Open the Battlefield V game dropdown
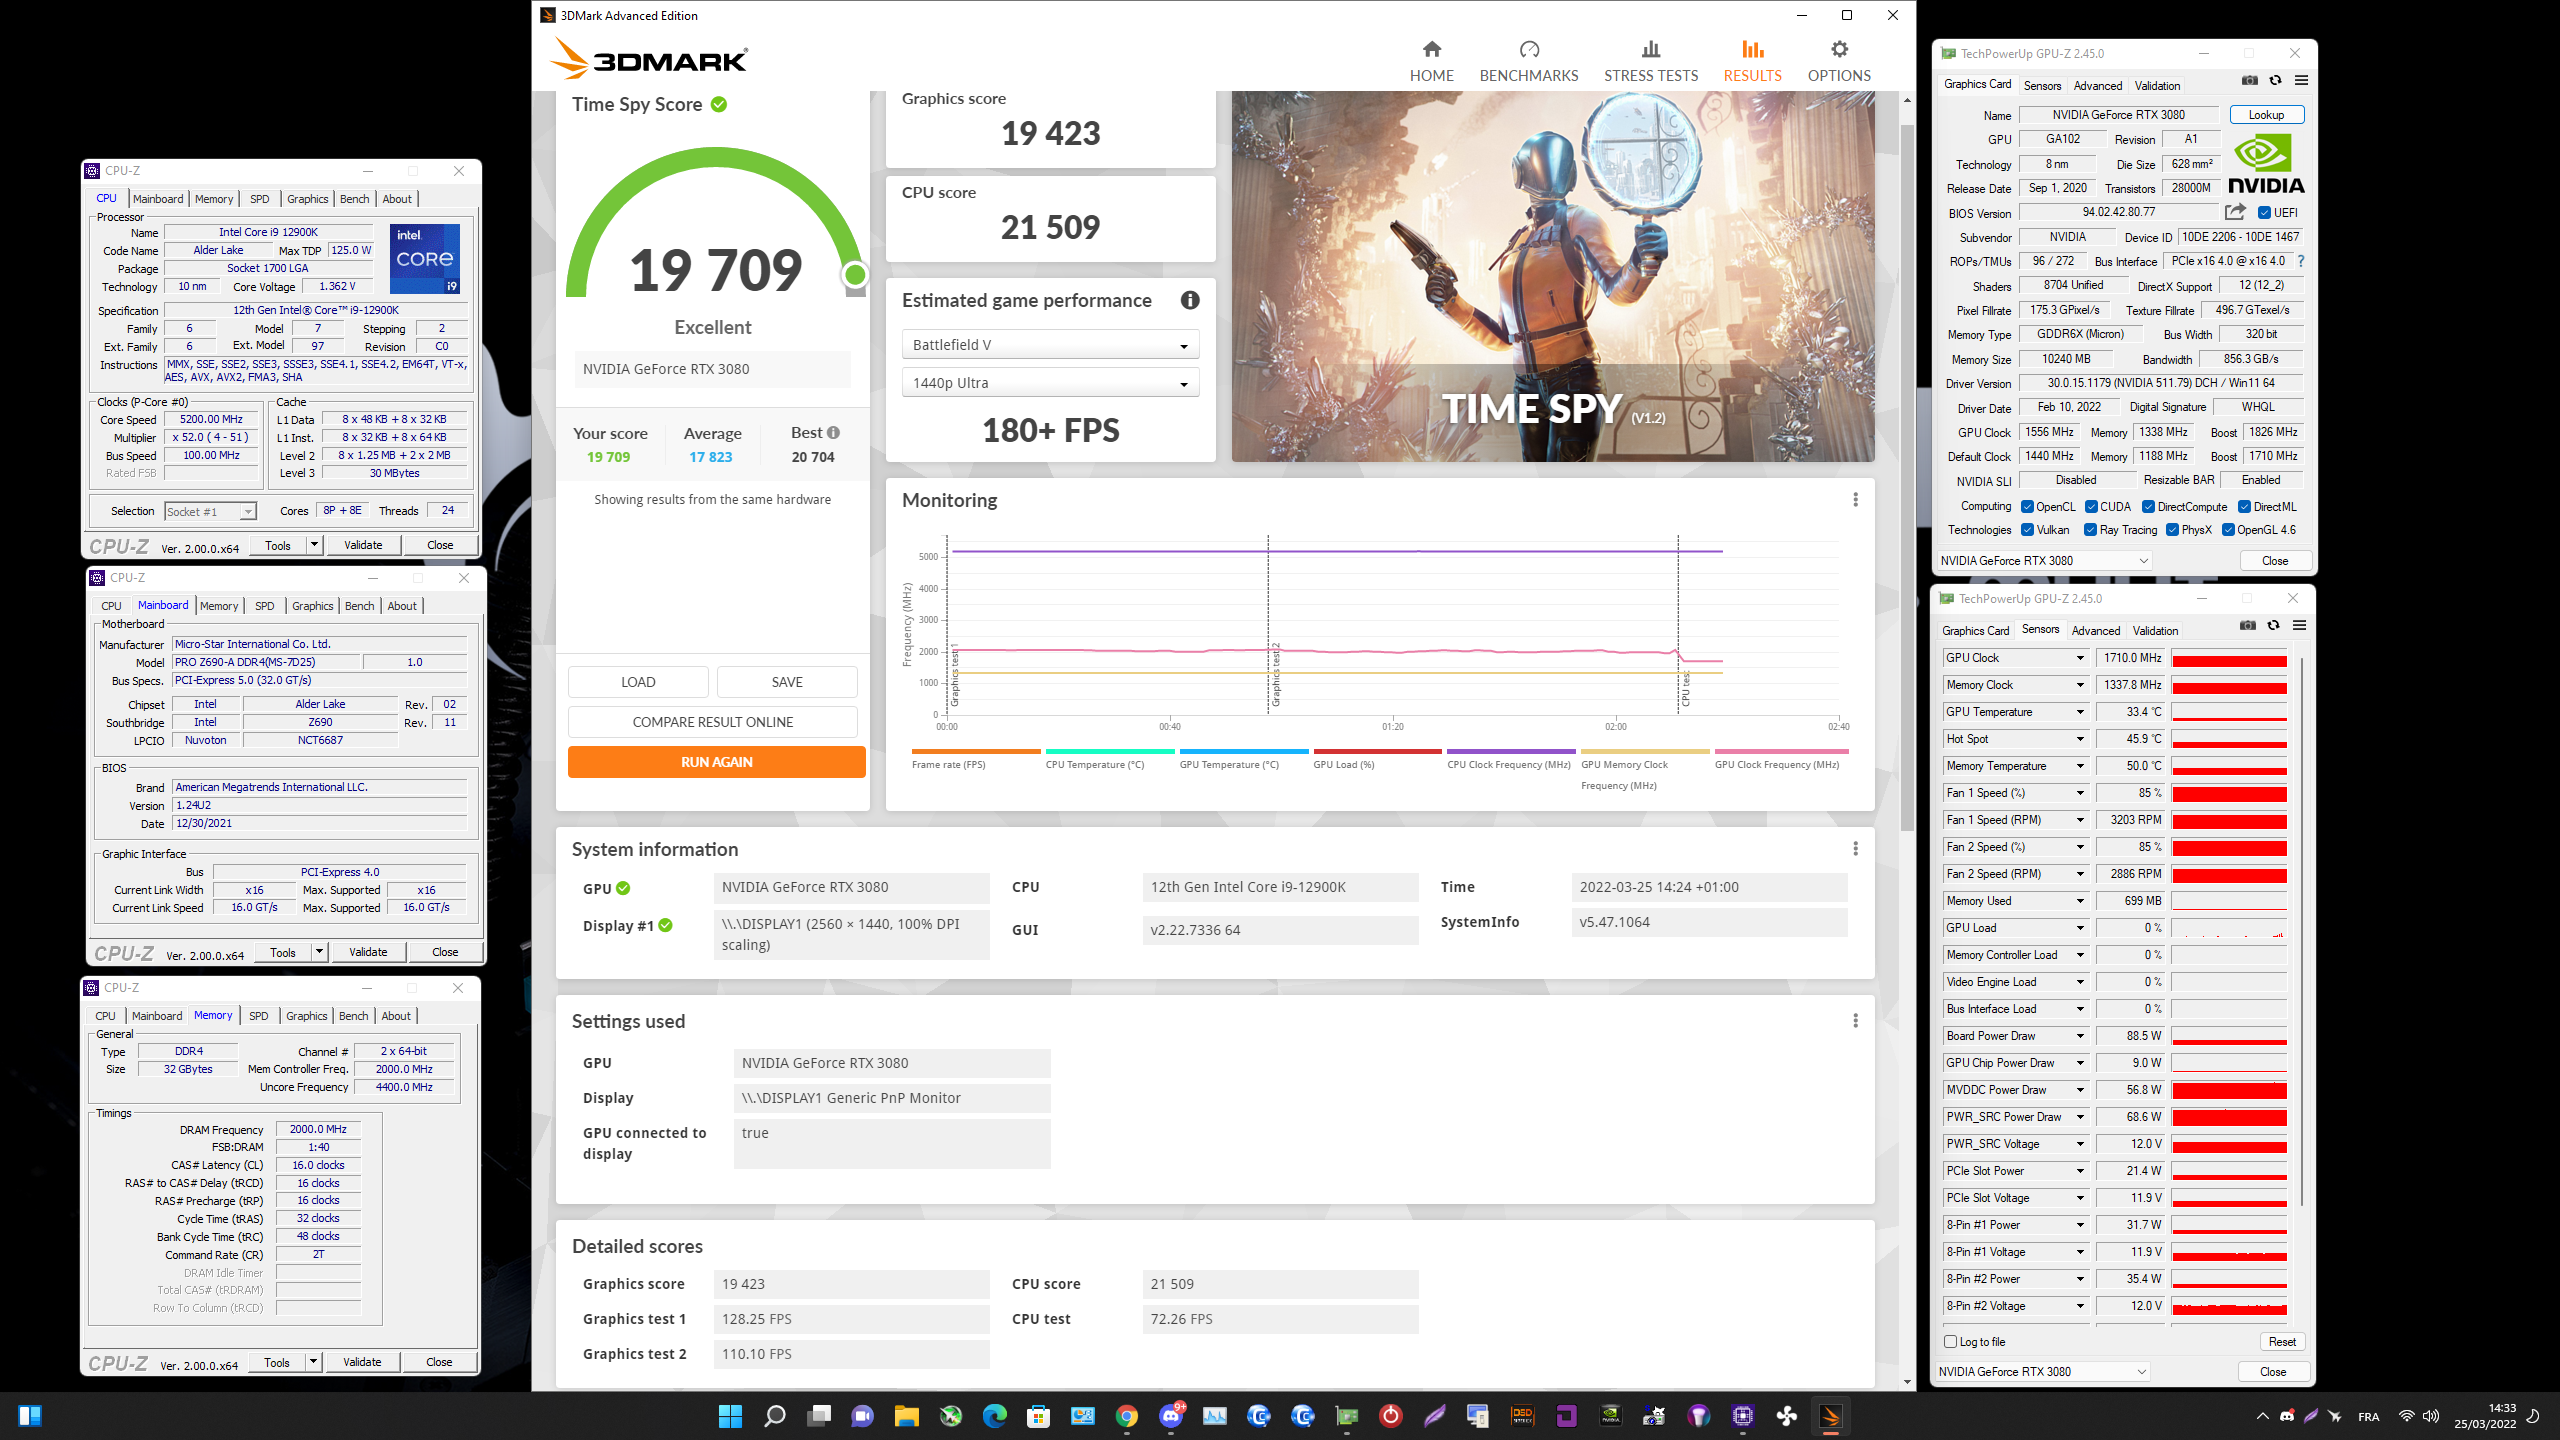Image resolution: width=2560 pixels, height=1440 pixels. pos(1050,345)
